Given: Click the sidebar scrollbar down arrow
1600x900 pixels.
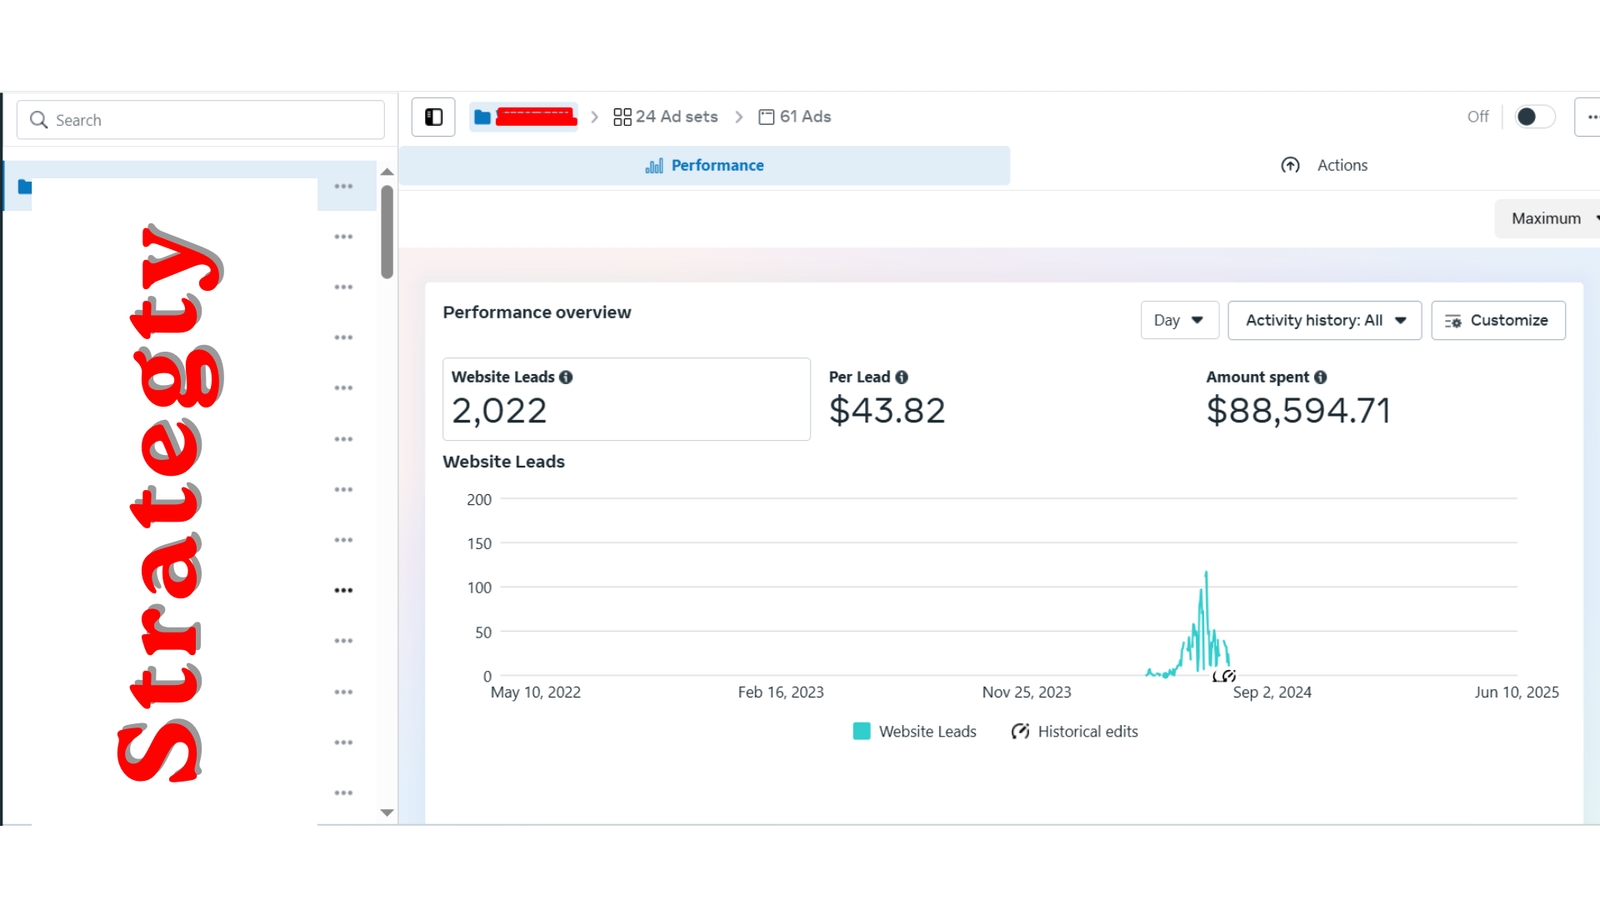Looking at the screenshot, I should [387, 813].
